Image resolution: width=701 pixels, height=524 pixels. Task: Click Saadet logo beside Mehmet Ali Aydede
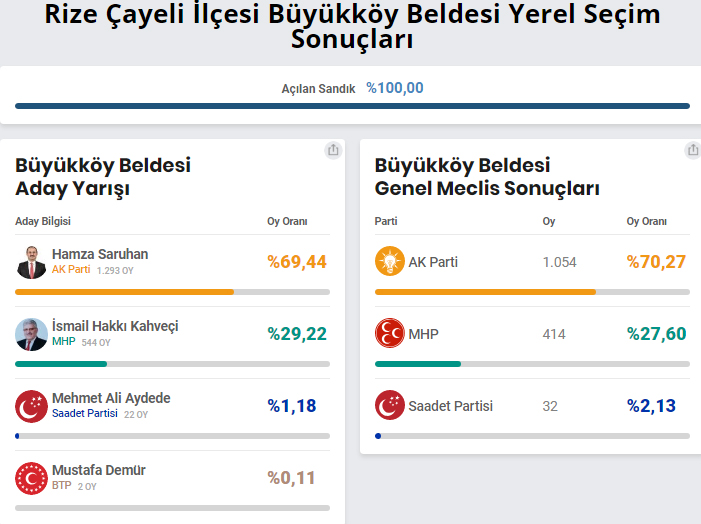31,406
